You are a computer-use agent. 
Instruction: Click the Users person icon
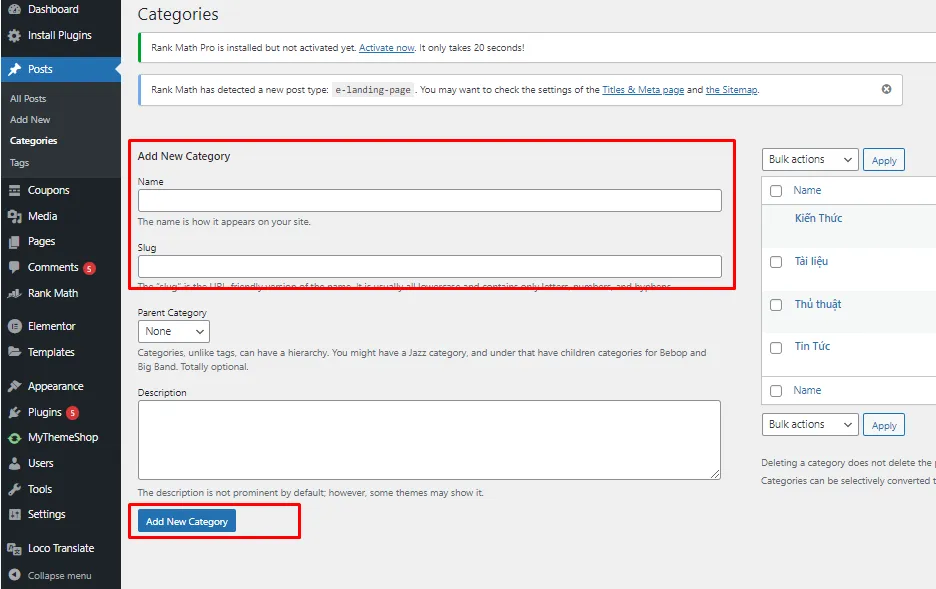click(14, 463)
